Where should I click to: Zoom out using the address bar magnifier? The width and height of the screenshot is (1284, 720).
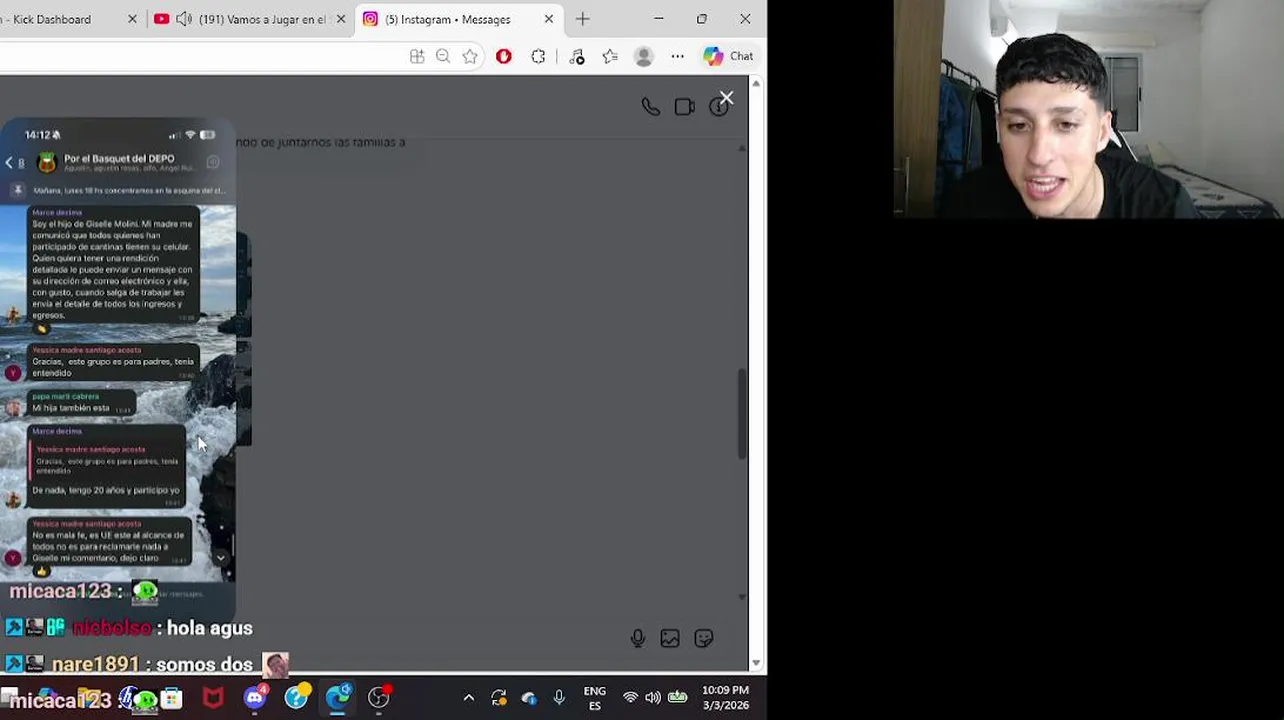click(x=443, y=57)
